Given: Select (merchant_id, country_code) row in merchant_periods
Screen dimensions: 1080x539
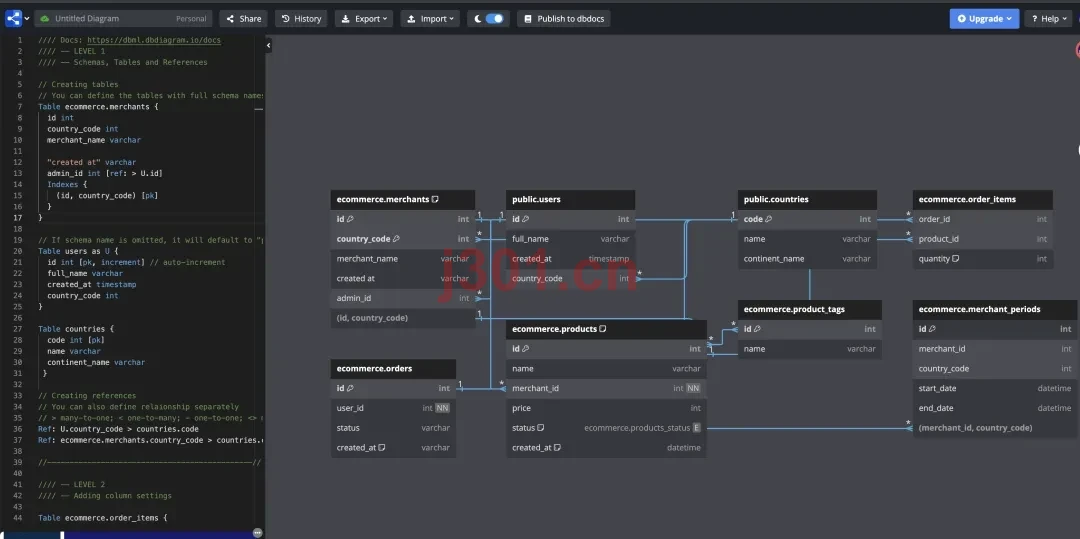Looking at the screenshot, I should coord(995,428).
